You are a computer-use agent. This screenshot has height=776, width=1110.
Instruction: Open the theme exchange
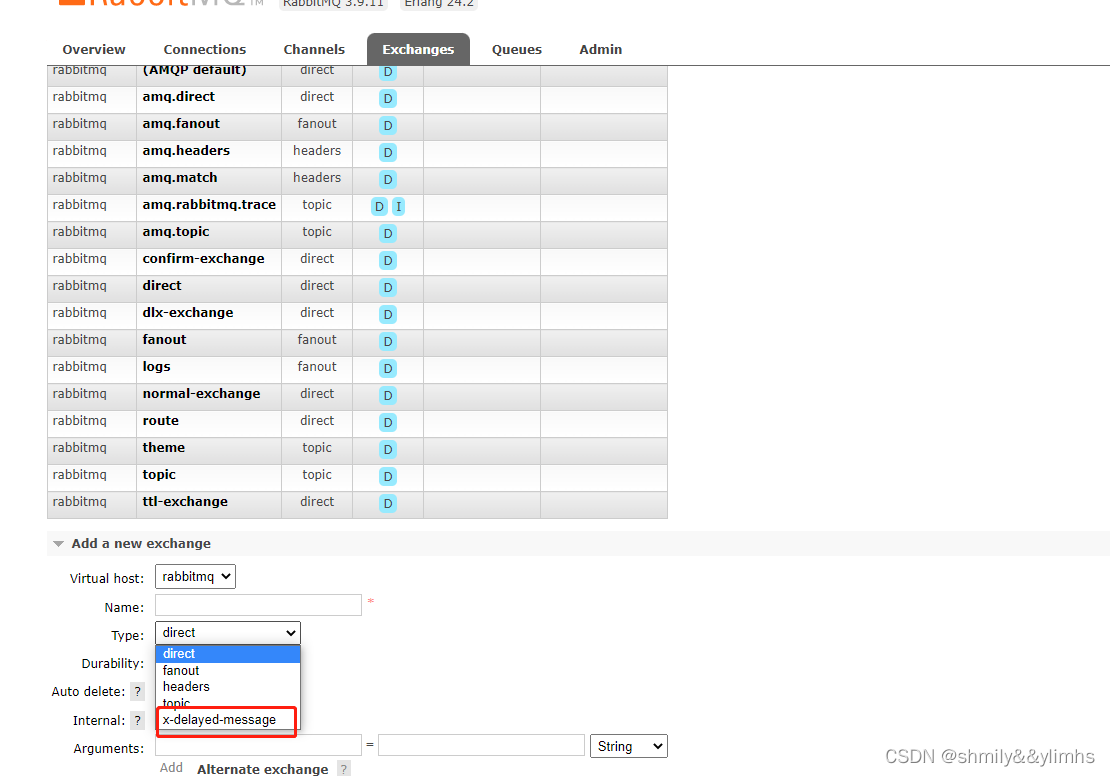click(164, 447)
